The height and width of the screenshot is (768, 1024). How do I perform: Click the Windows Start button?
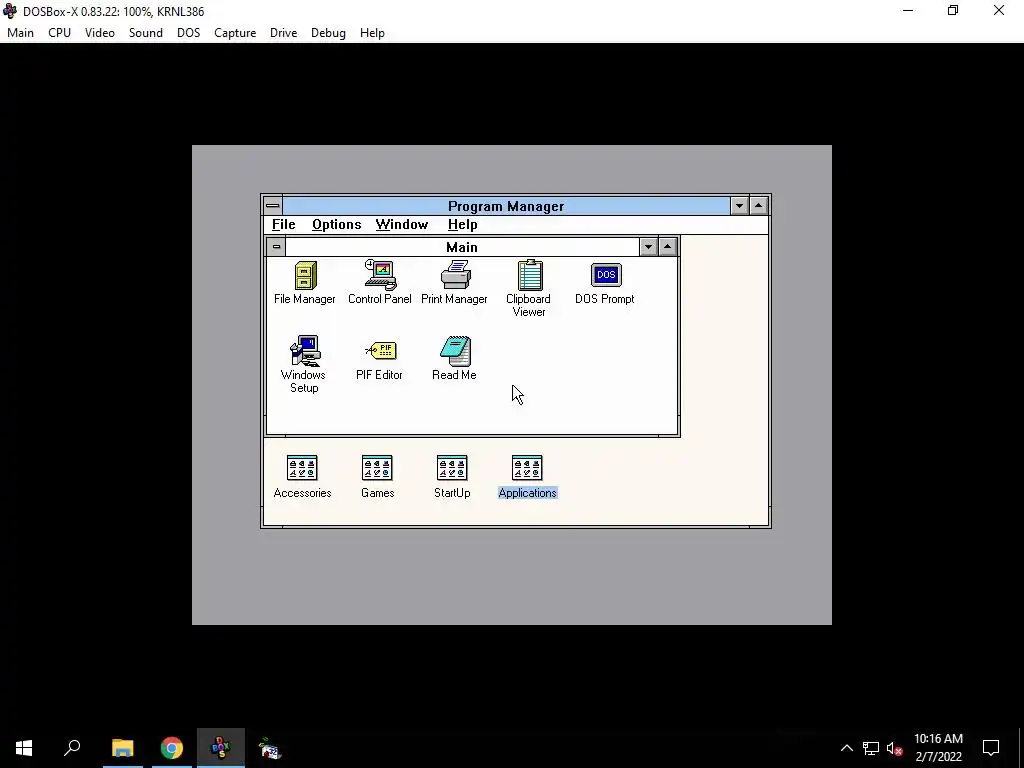24,748
